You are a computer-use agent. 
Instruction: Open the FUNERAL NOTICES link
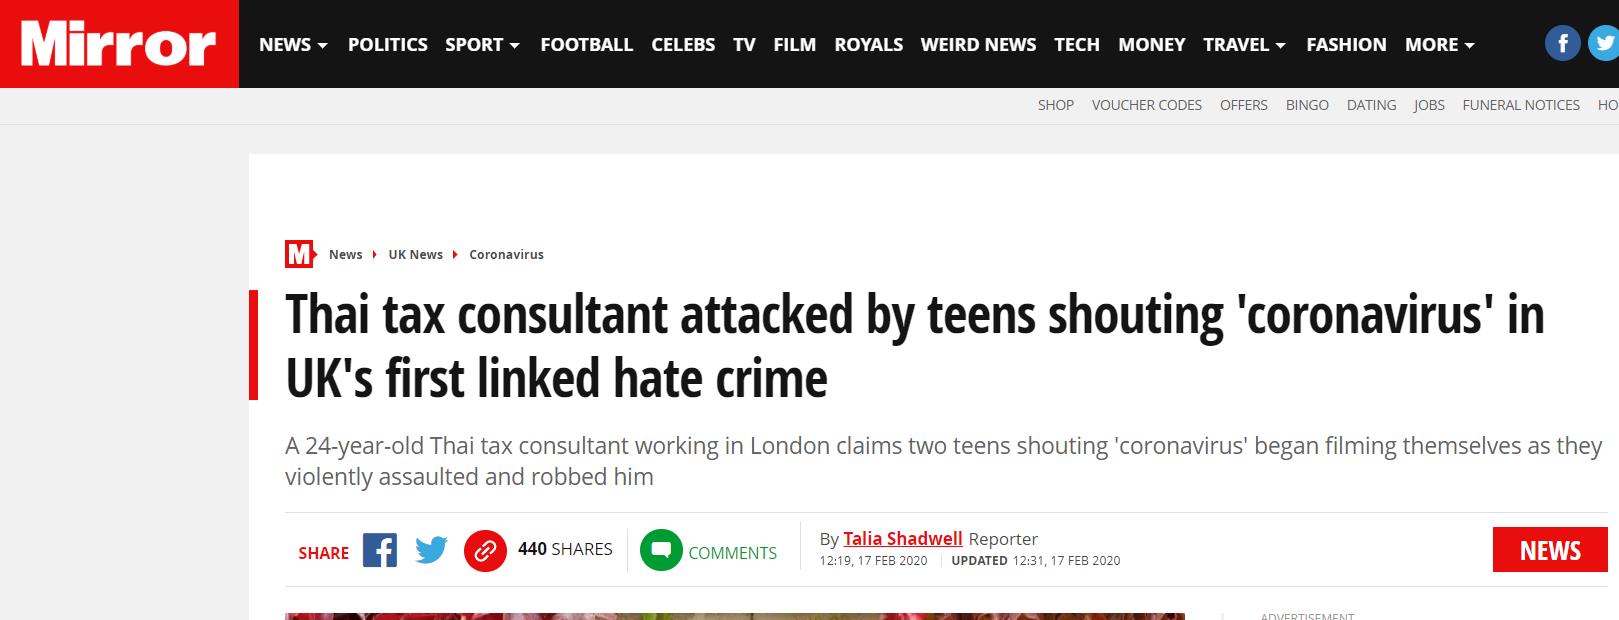(1521, 105)
